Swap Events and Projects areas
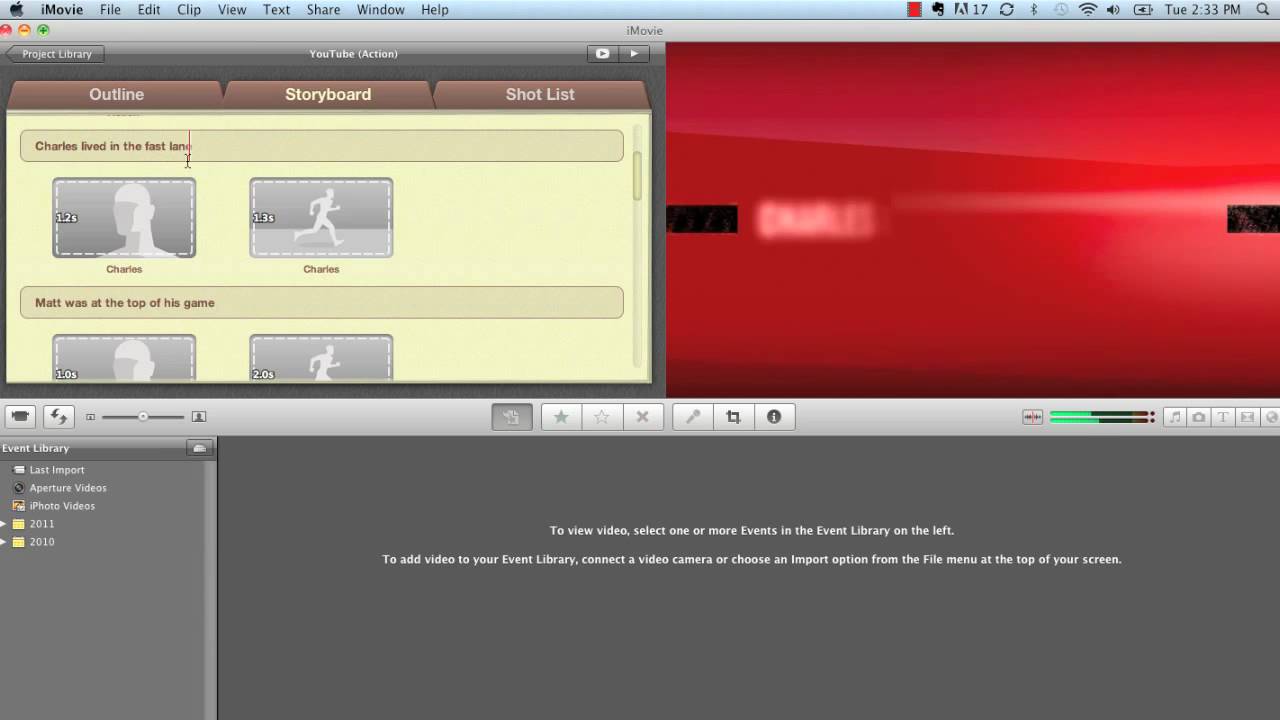This screenshot has height=720, width=1280. click(x=59, y=416)
